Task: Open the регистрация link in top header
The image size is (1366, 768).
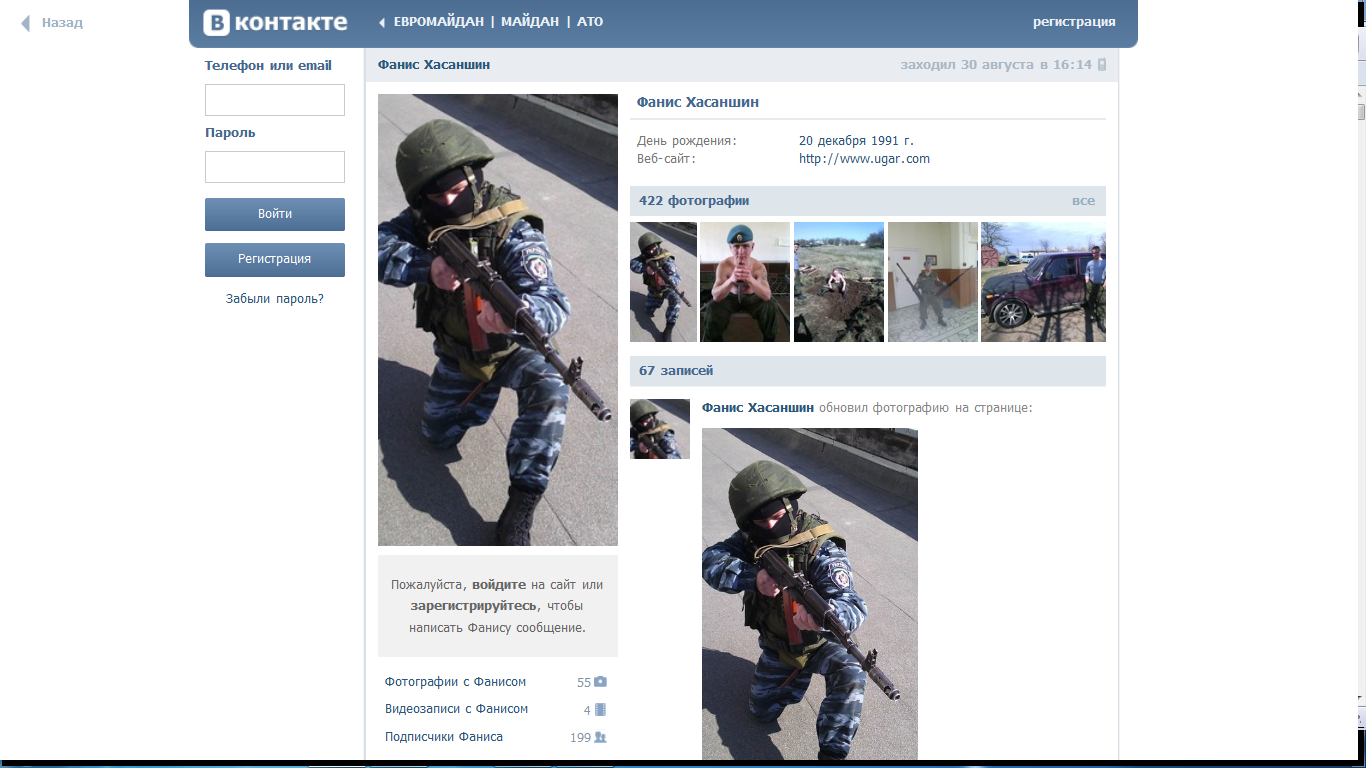Action: click(x=1074, y=22)
